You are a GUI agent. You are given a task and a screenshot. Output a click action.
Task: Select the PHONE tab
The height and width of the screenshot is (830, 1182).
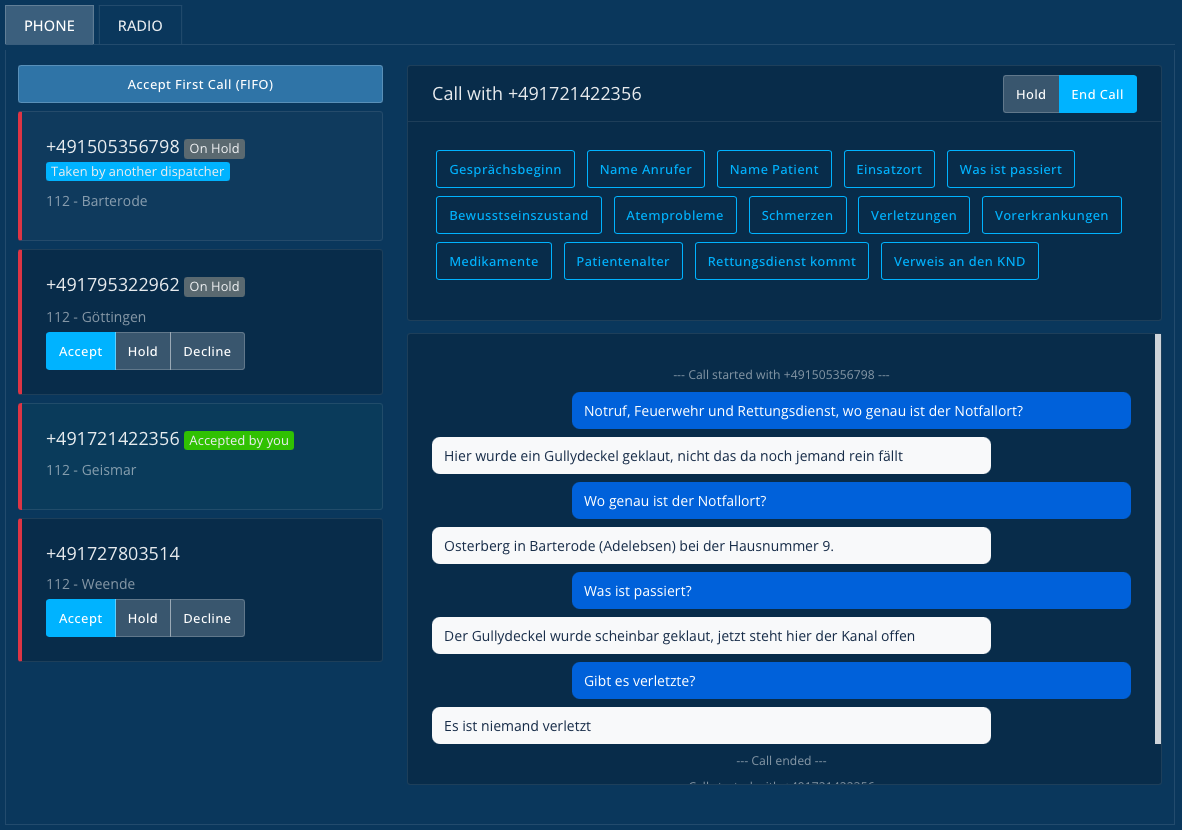[x=50, y=26]
